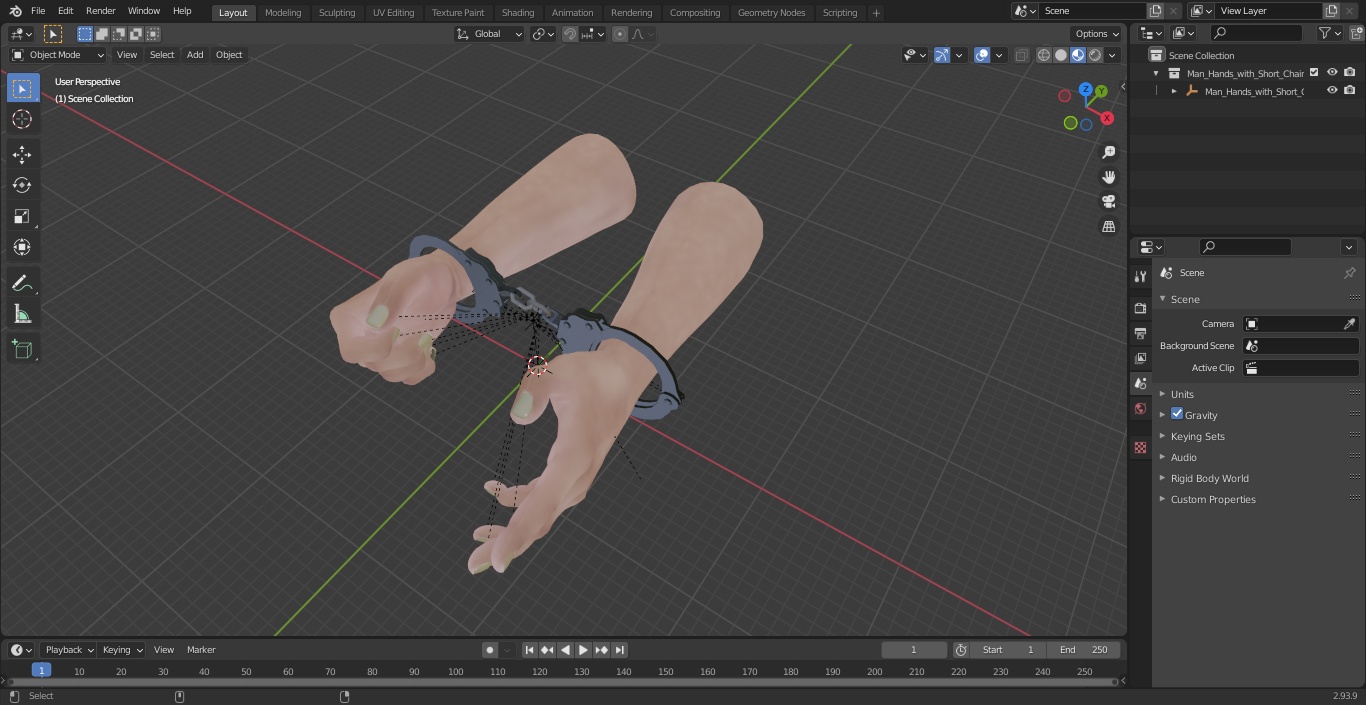Open the Texture properties tab
Viewport: 1366px width, 705px height.
(x=1140, y=448)
